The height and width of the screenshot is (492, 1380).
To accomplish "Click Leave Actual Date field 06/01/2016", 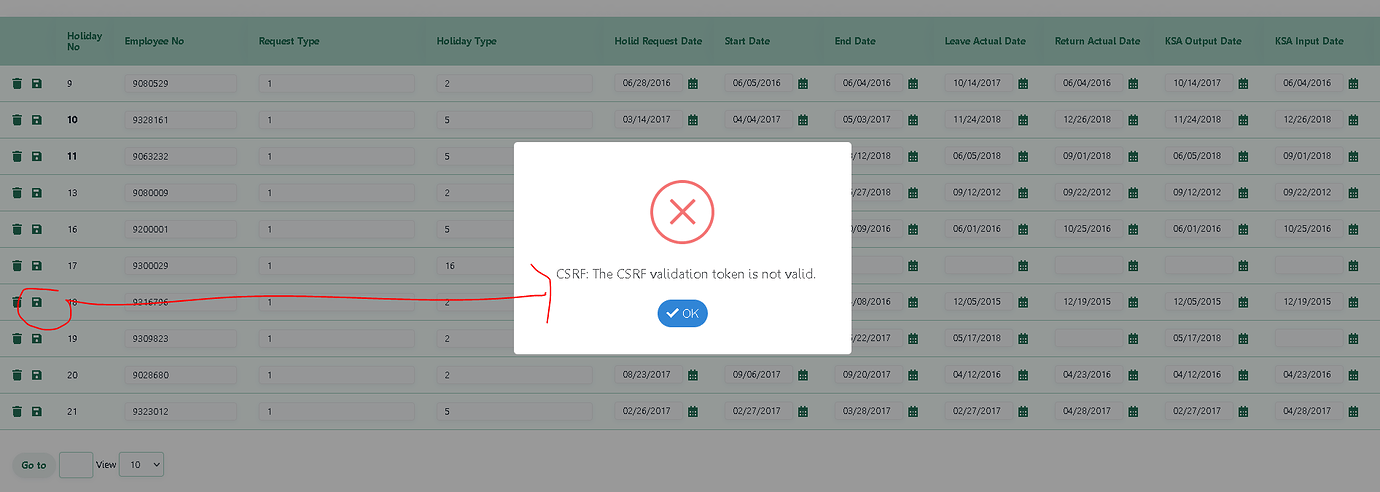I will click(976, 229).
